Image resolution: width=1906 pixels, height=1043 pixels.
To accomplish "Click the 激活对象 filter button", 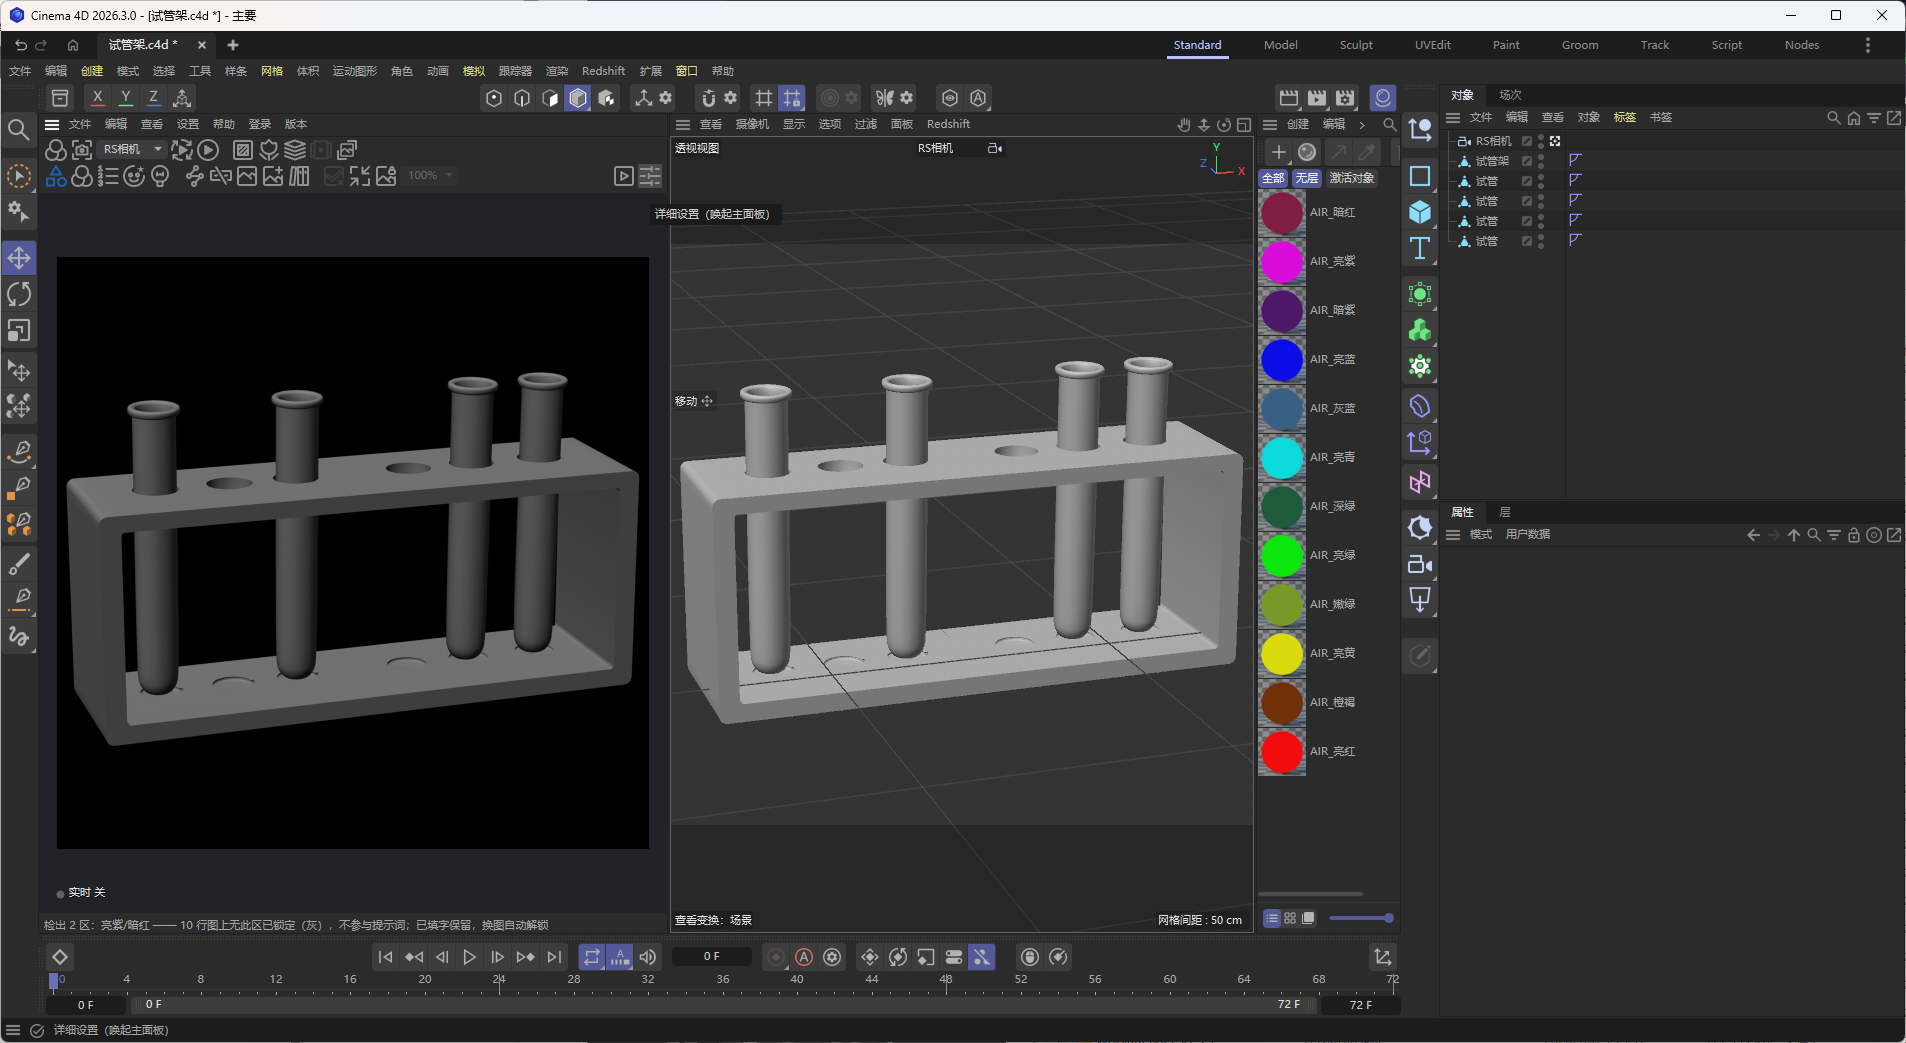I will click(1351, 178).
